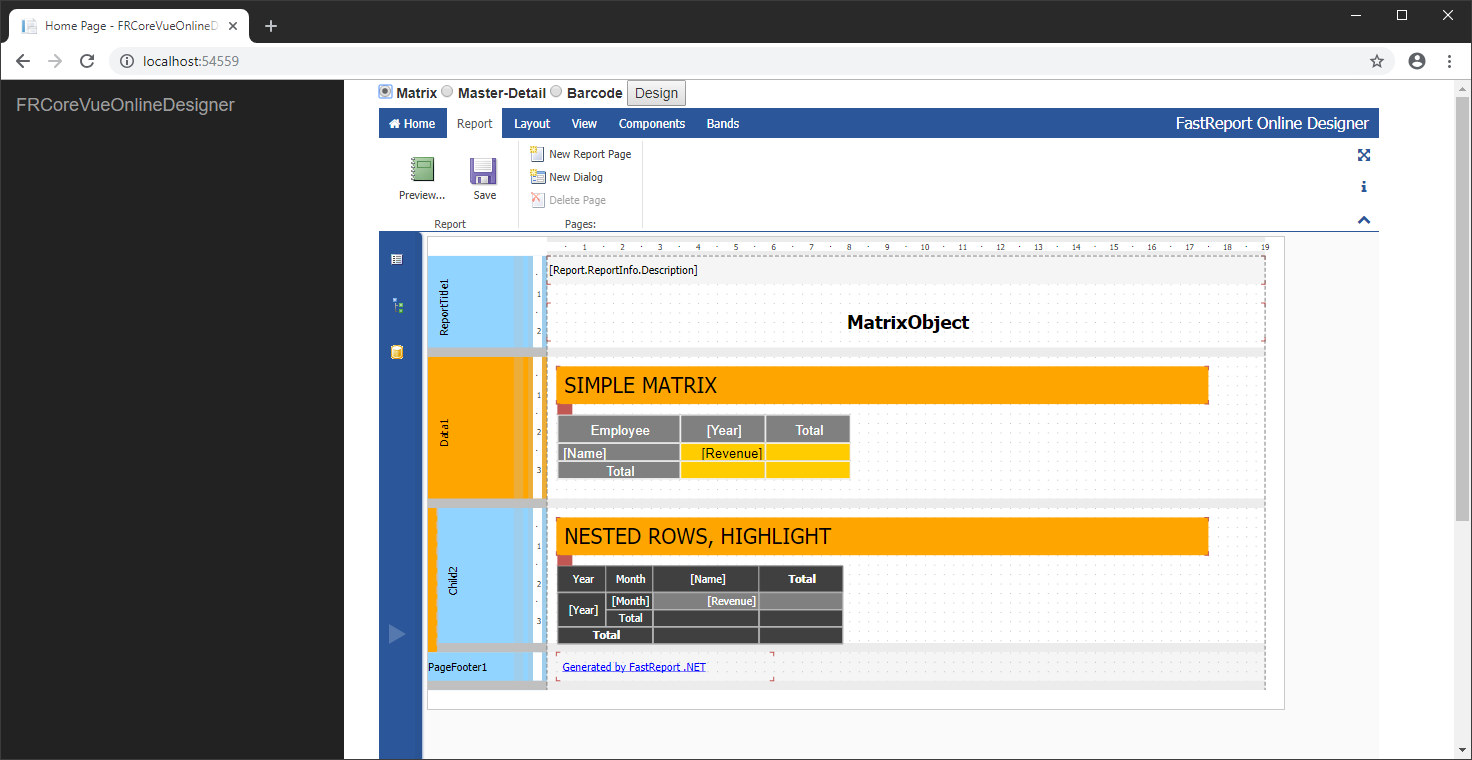Toggle fullscreen designer icon

tap(1364, 155)
